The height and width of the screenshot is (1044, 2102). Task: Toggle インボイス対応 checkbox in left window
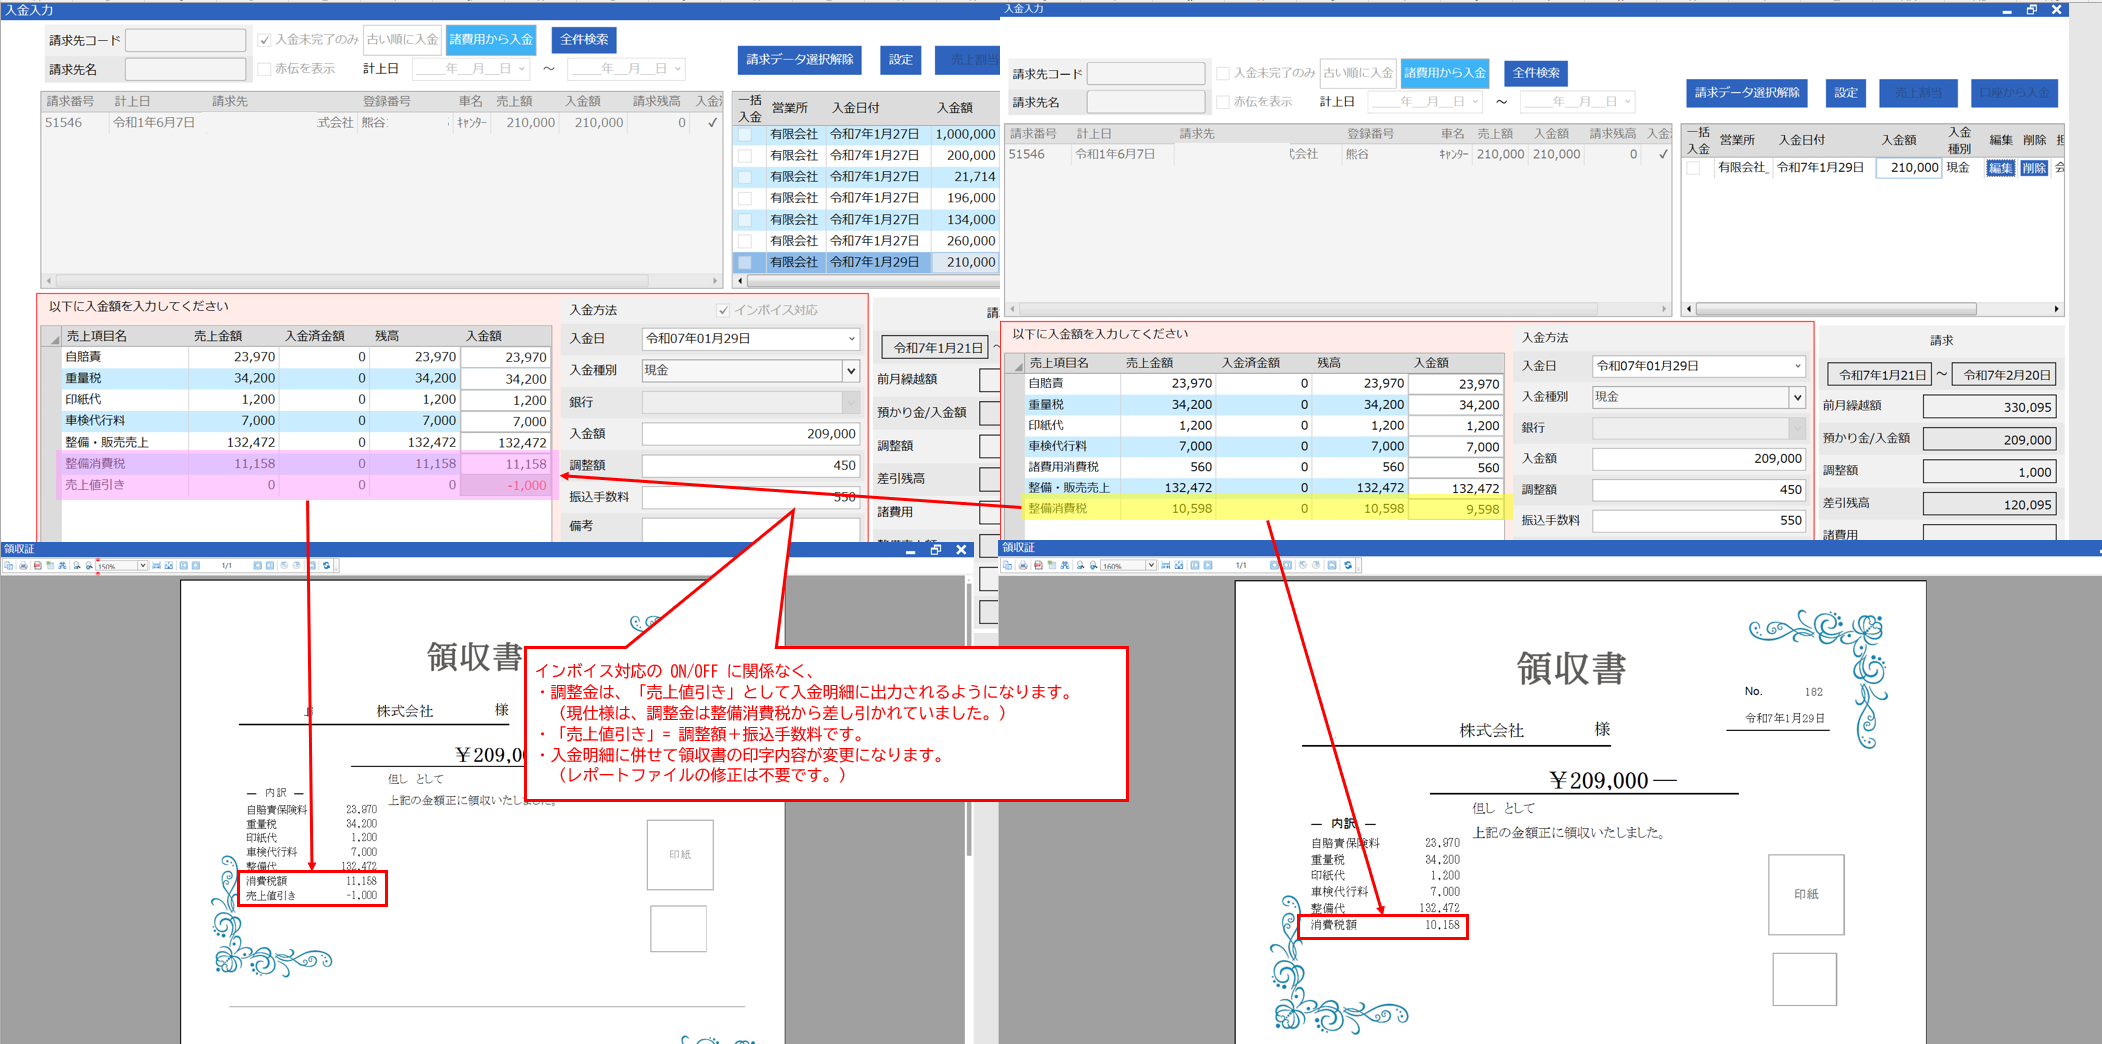pos(723,310)
